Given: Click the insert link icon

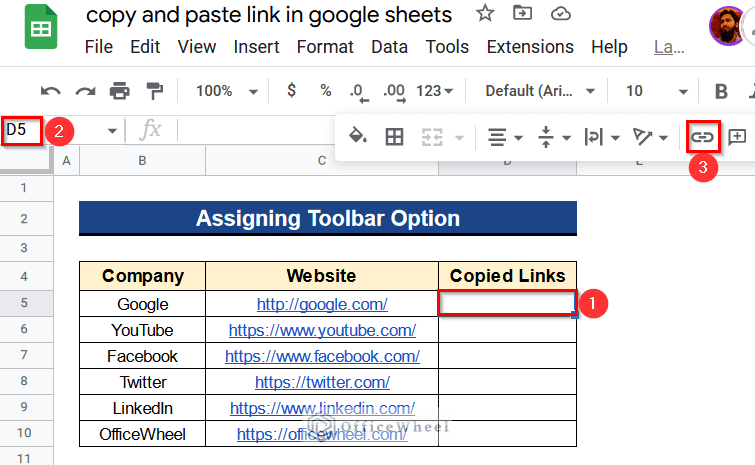Looking at the screenshot, I should click(x=703, y=138).
